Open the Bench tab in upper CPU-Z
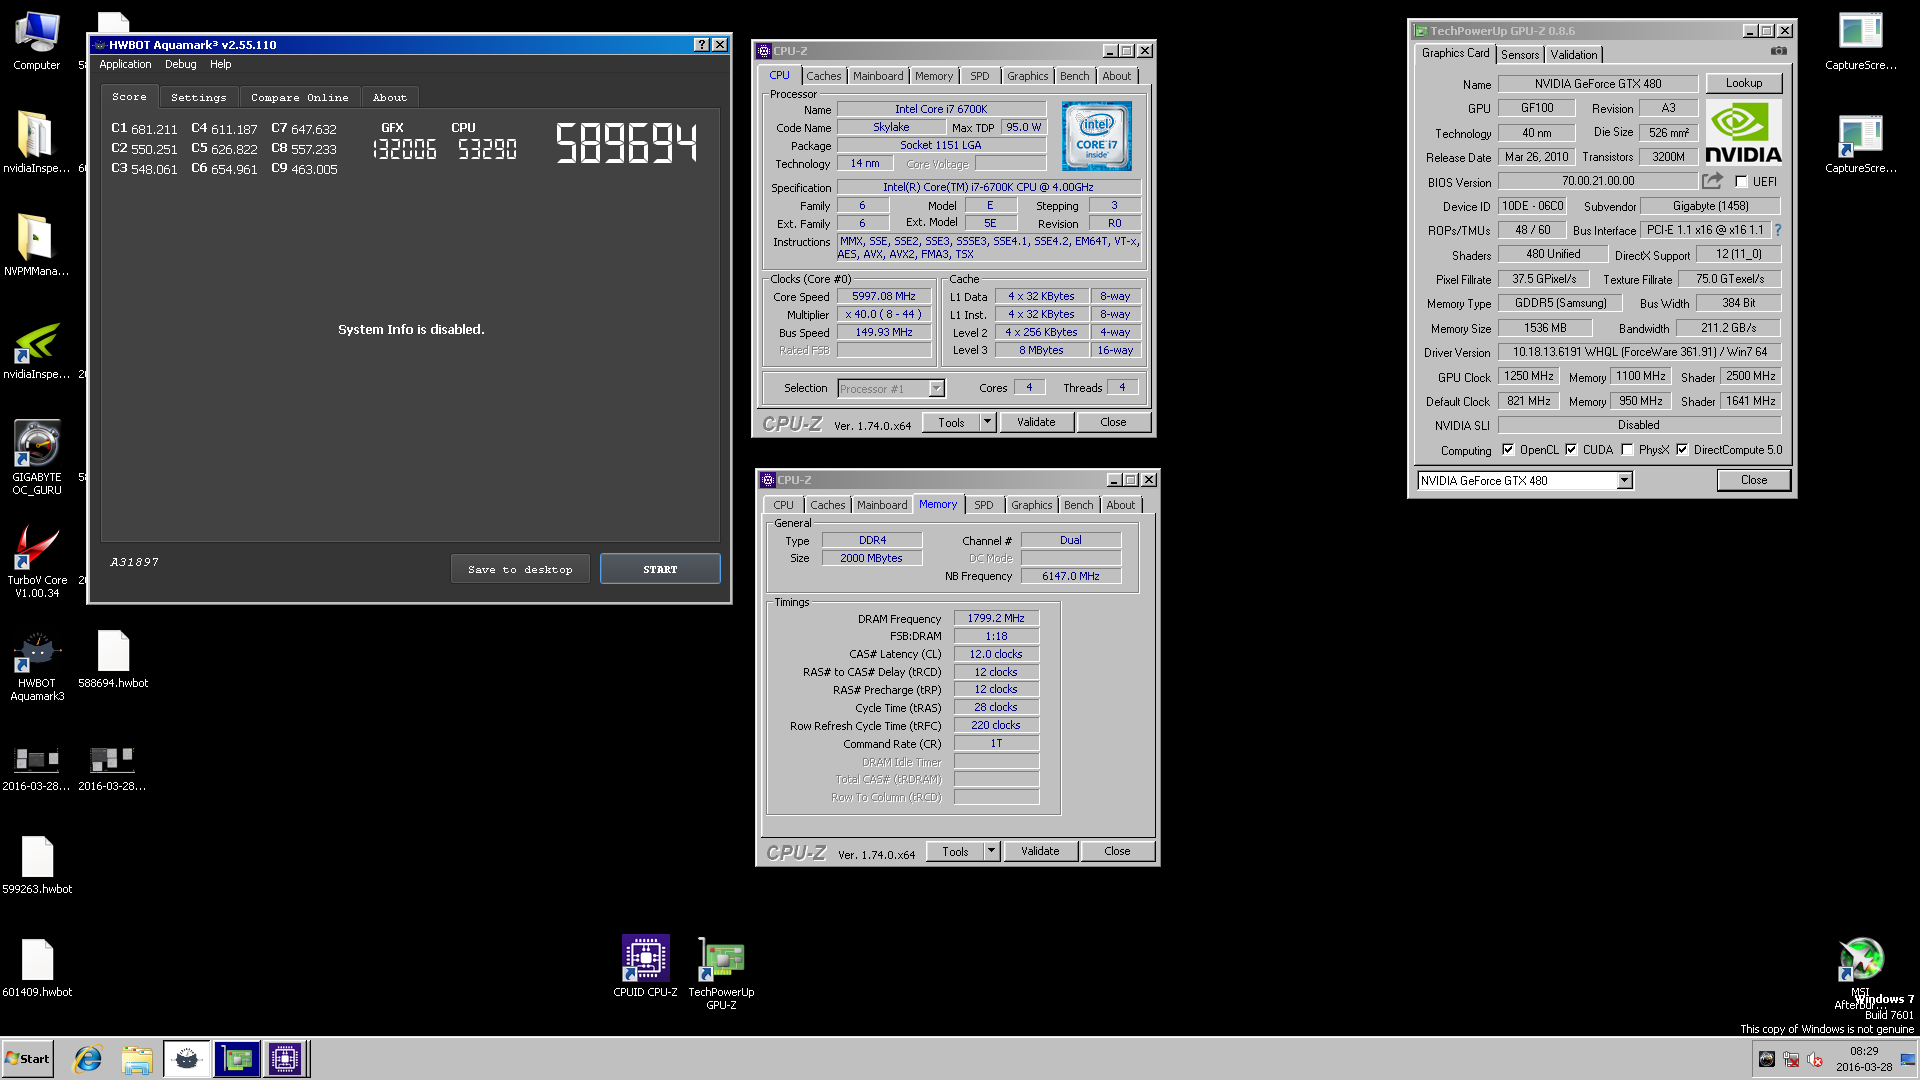The image size is (1920, 1080). [x=1075, y=76]
